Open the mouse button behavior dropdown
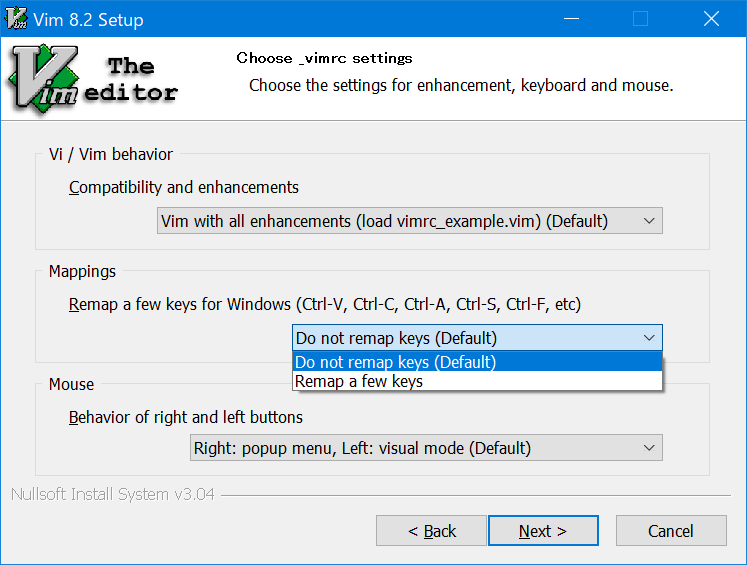The image size is (747, 565). coord(426,448)
